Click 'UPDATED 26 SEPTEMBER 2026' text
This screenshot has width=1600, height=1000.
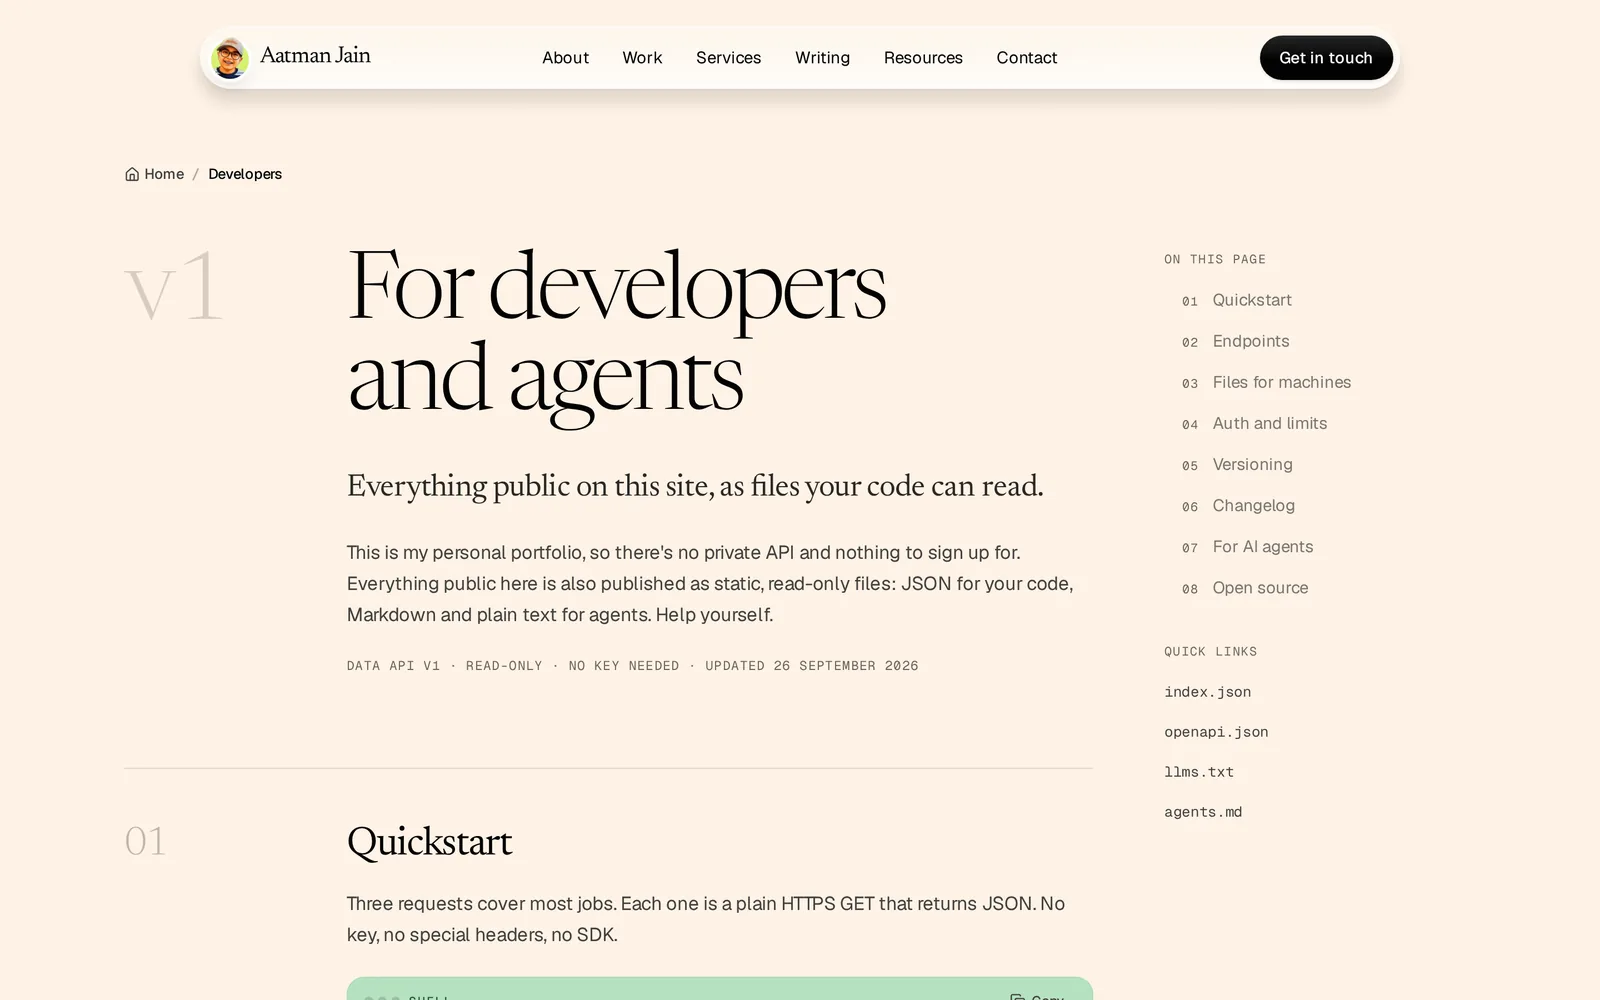(x=812, y=666)
